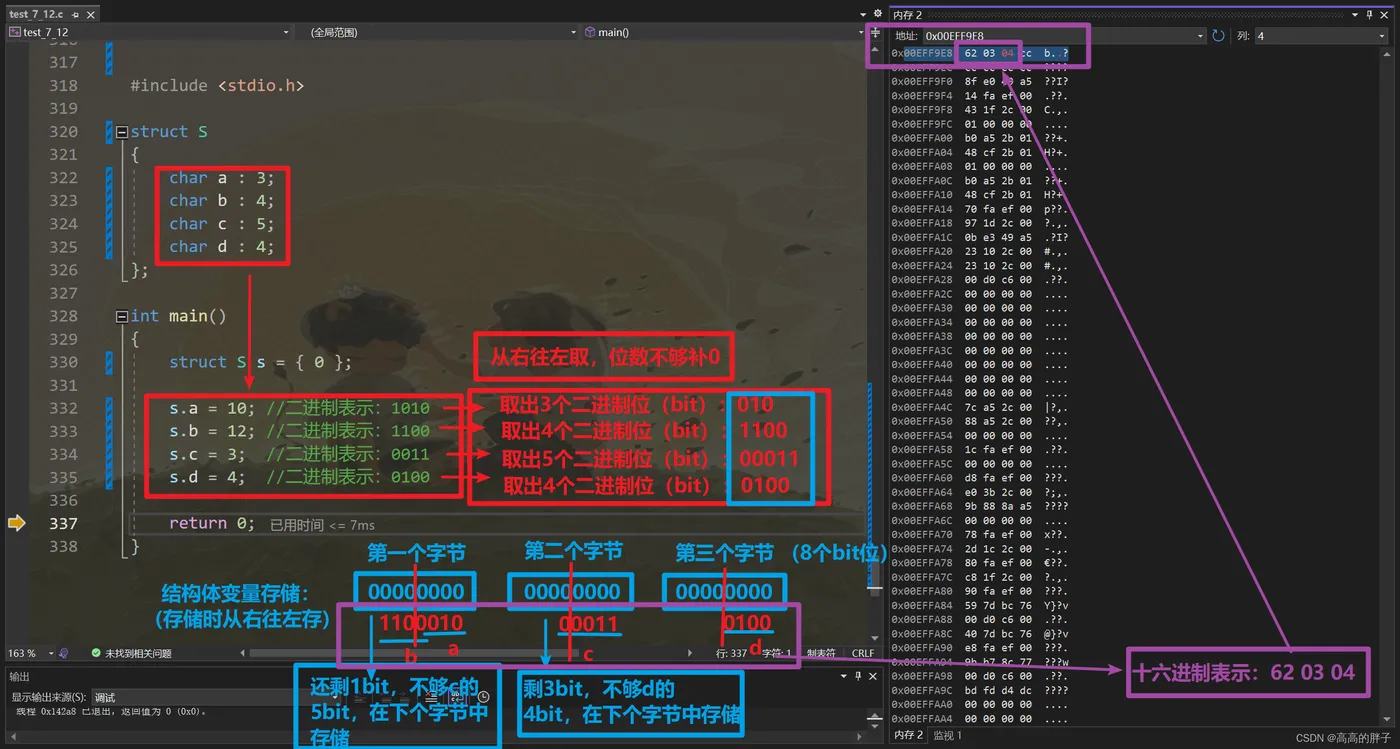Pin the 内存 2 memory panel

[1370, 15]
